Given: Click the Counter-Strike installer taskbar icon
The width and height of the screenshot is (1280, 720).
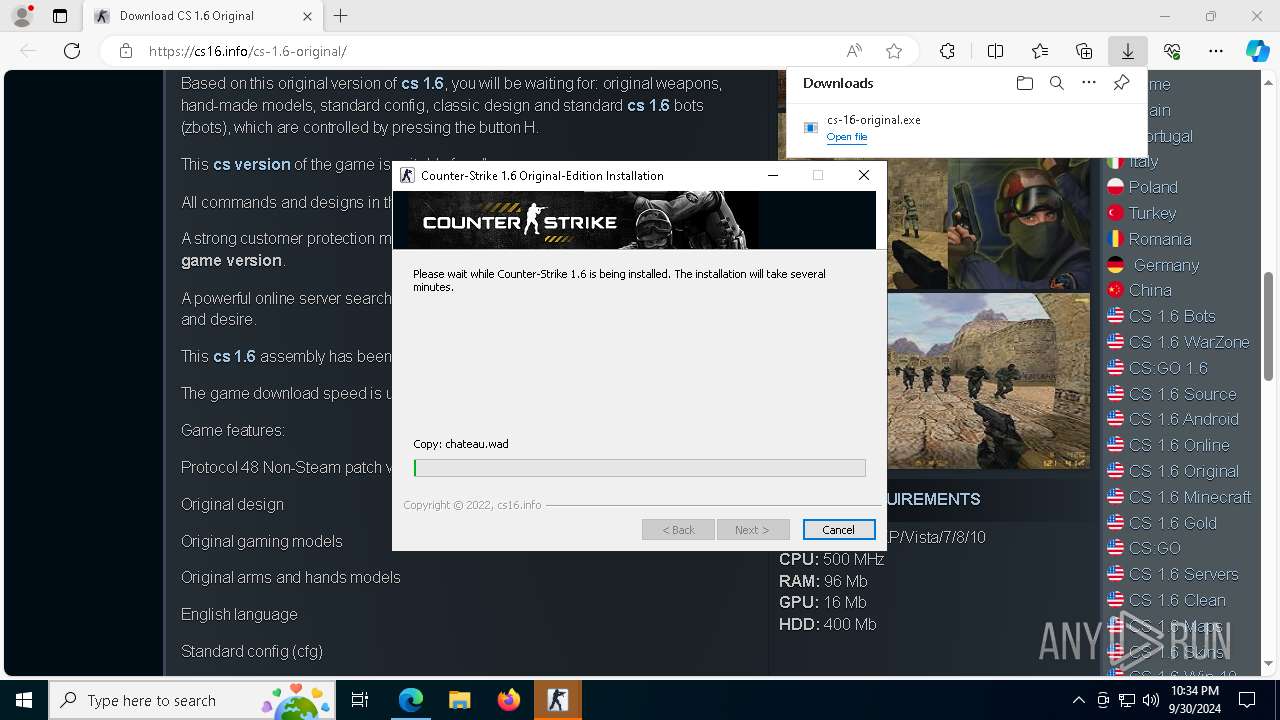Looking at the screenshot, I should tap(557, 700).
